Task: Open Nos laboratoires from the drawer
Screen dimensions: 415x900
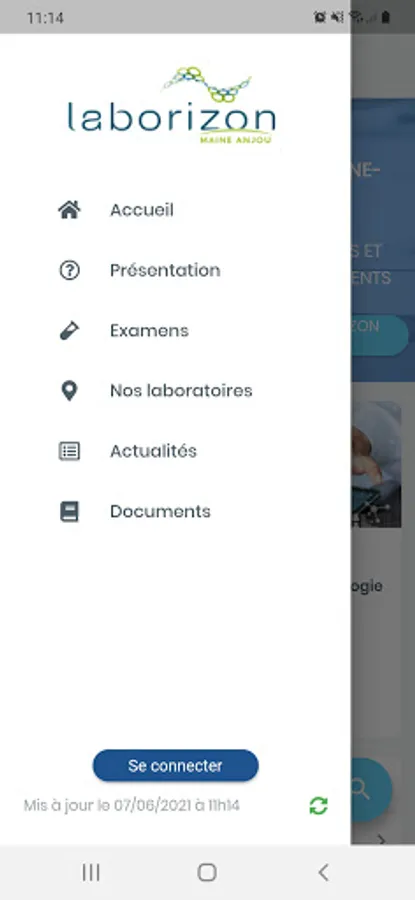Action: [x=181, y=391]
